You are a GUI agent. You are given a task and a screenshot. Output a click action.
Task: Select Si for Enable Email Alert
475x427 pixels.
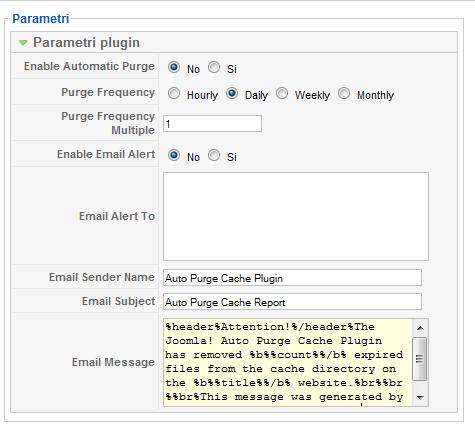pyautogui.click(x=214, y=155)
